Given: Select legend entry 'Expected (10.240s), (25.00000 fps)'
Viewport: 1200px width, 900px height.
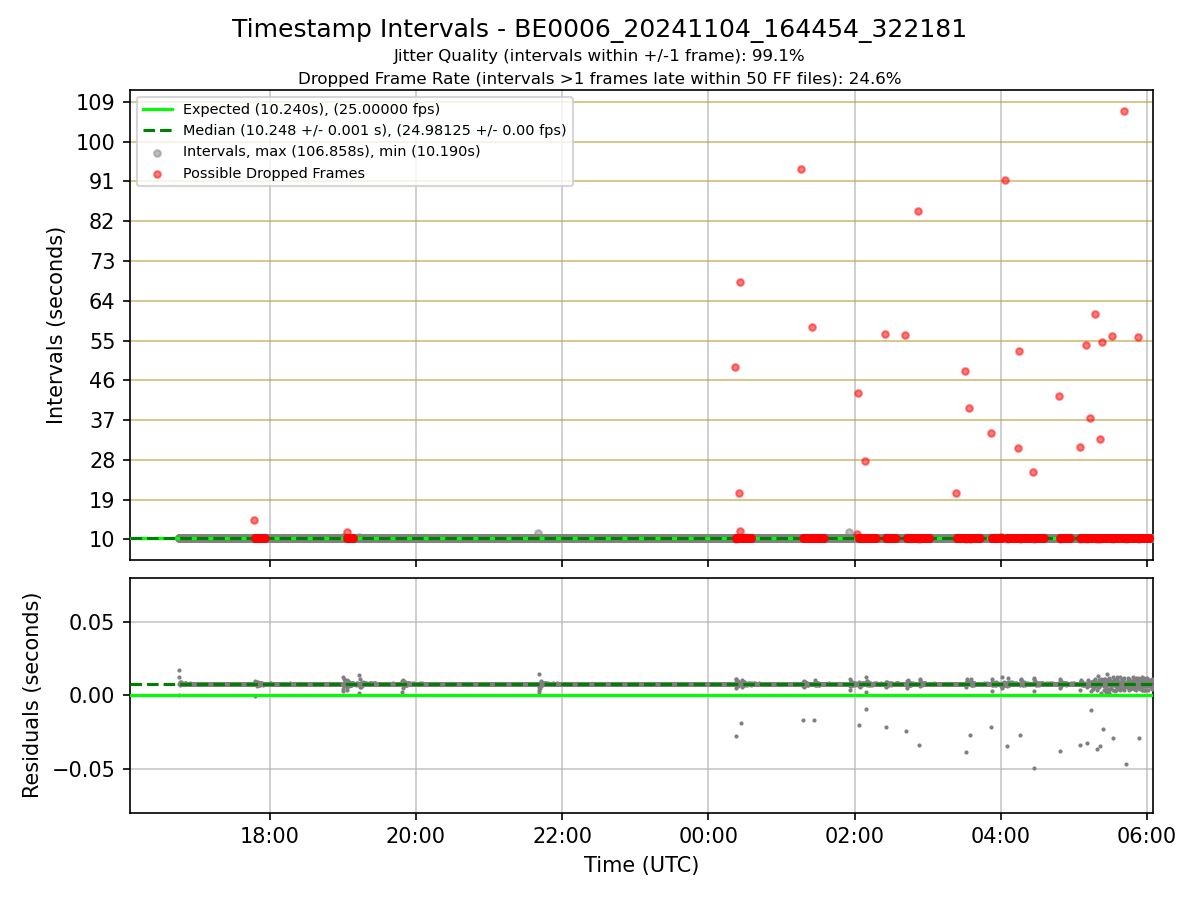Looking at the screenshot, I should coord(311,109).
